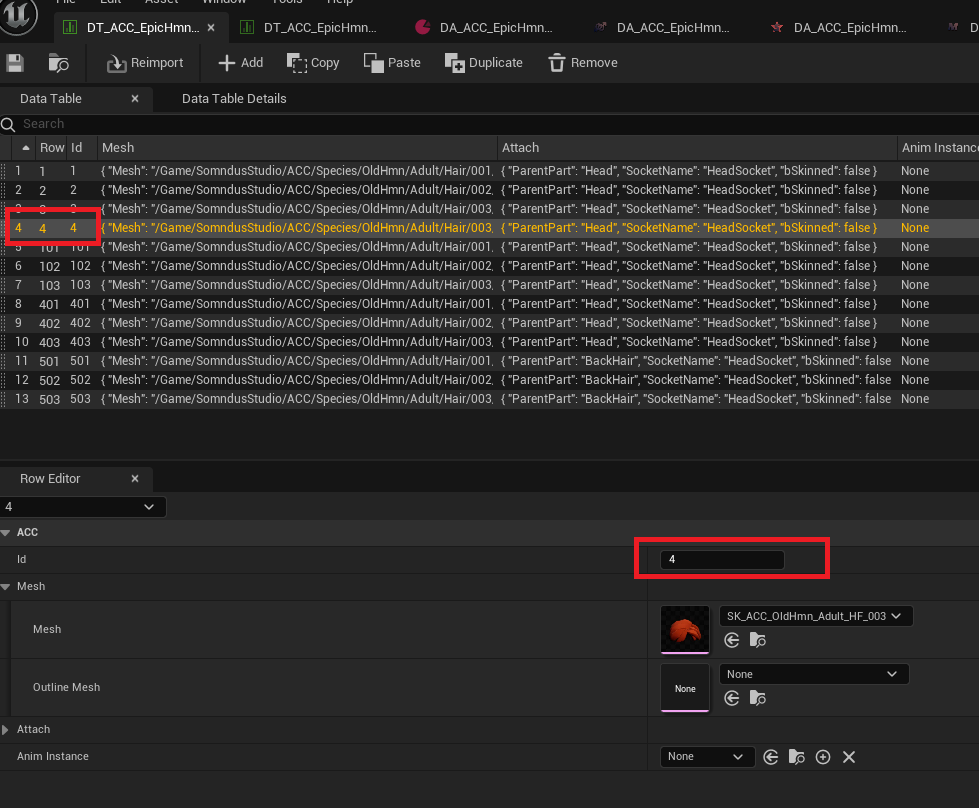Browse to the Mesh asset in Content Browser
The width and height of the screenshot is (979, 808).
click(x=757, y=640)
